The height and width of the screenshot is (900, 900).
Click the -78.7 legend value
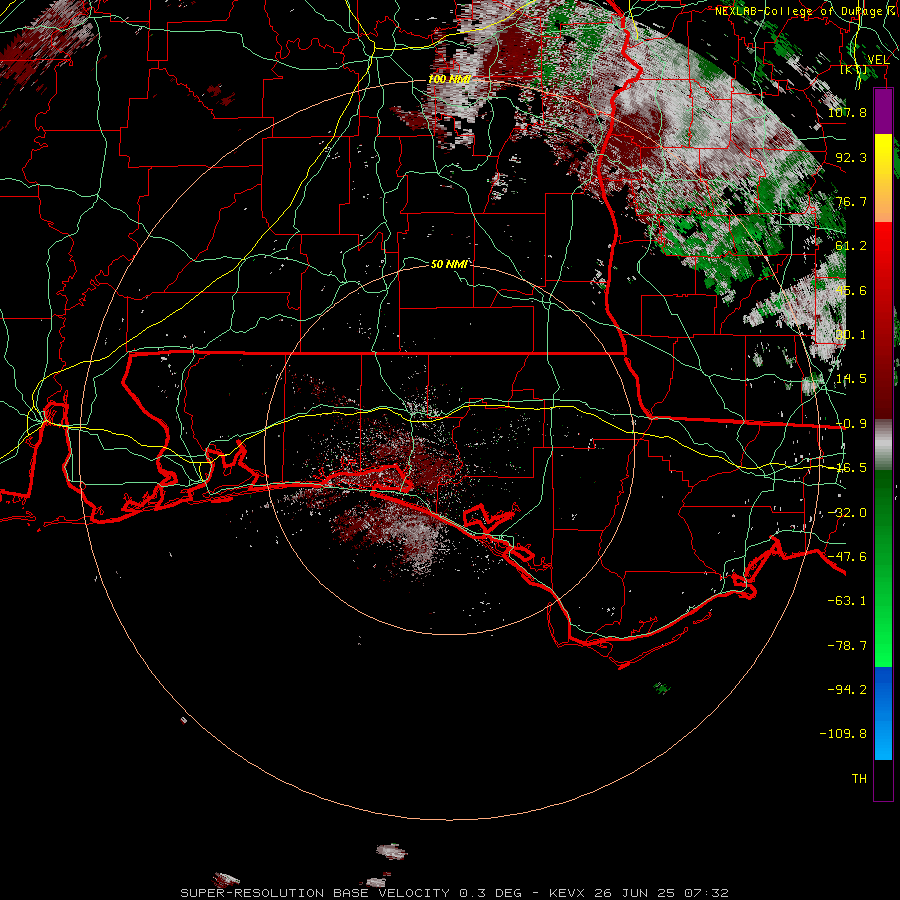coord(847,646)
